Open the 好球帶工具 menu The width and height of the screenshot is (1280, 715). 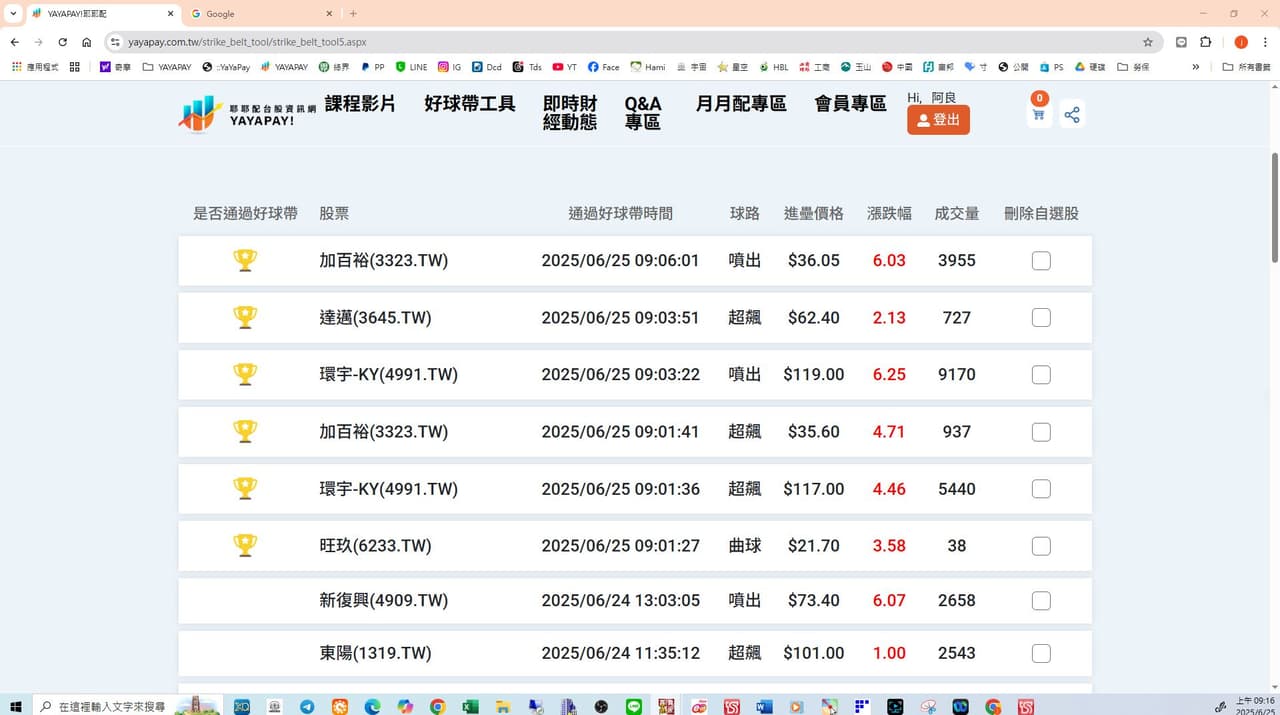470,104
